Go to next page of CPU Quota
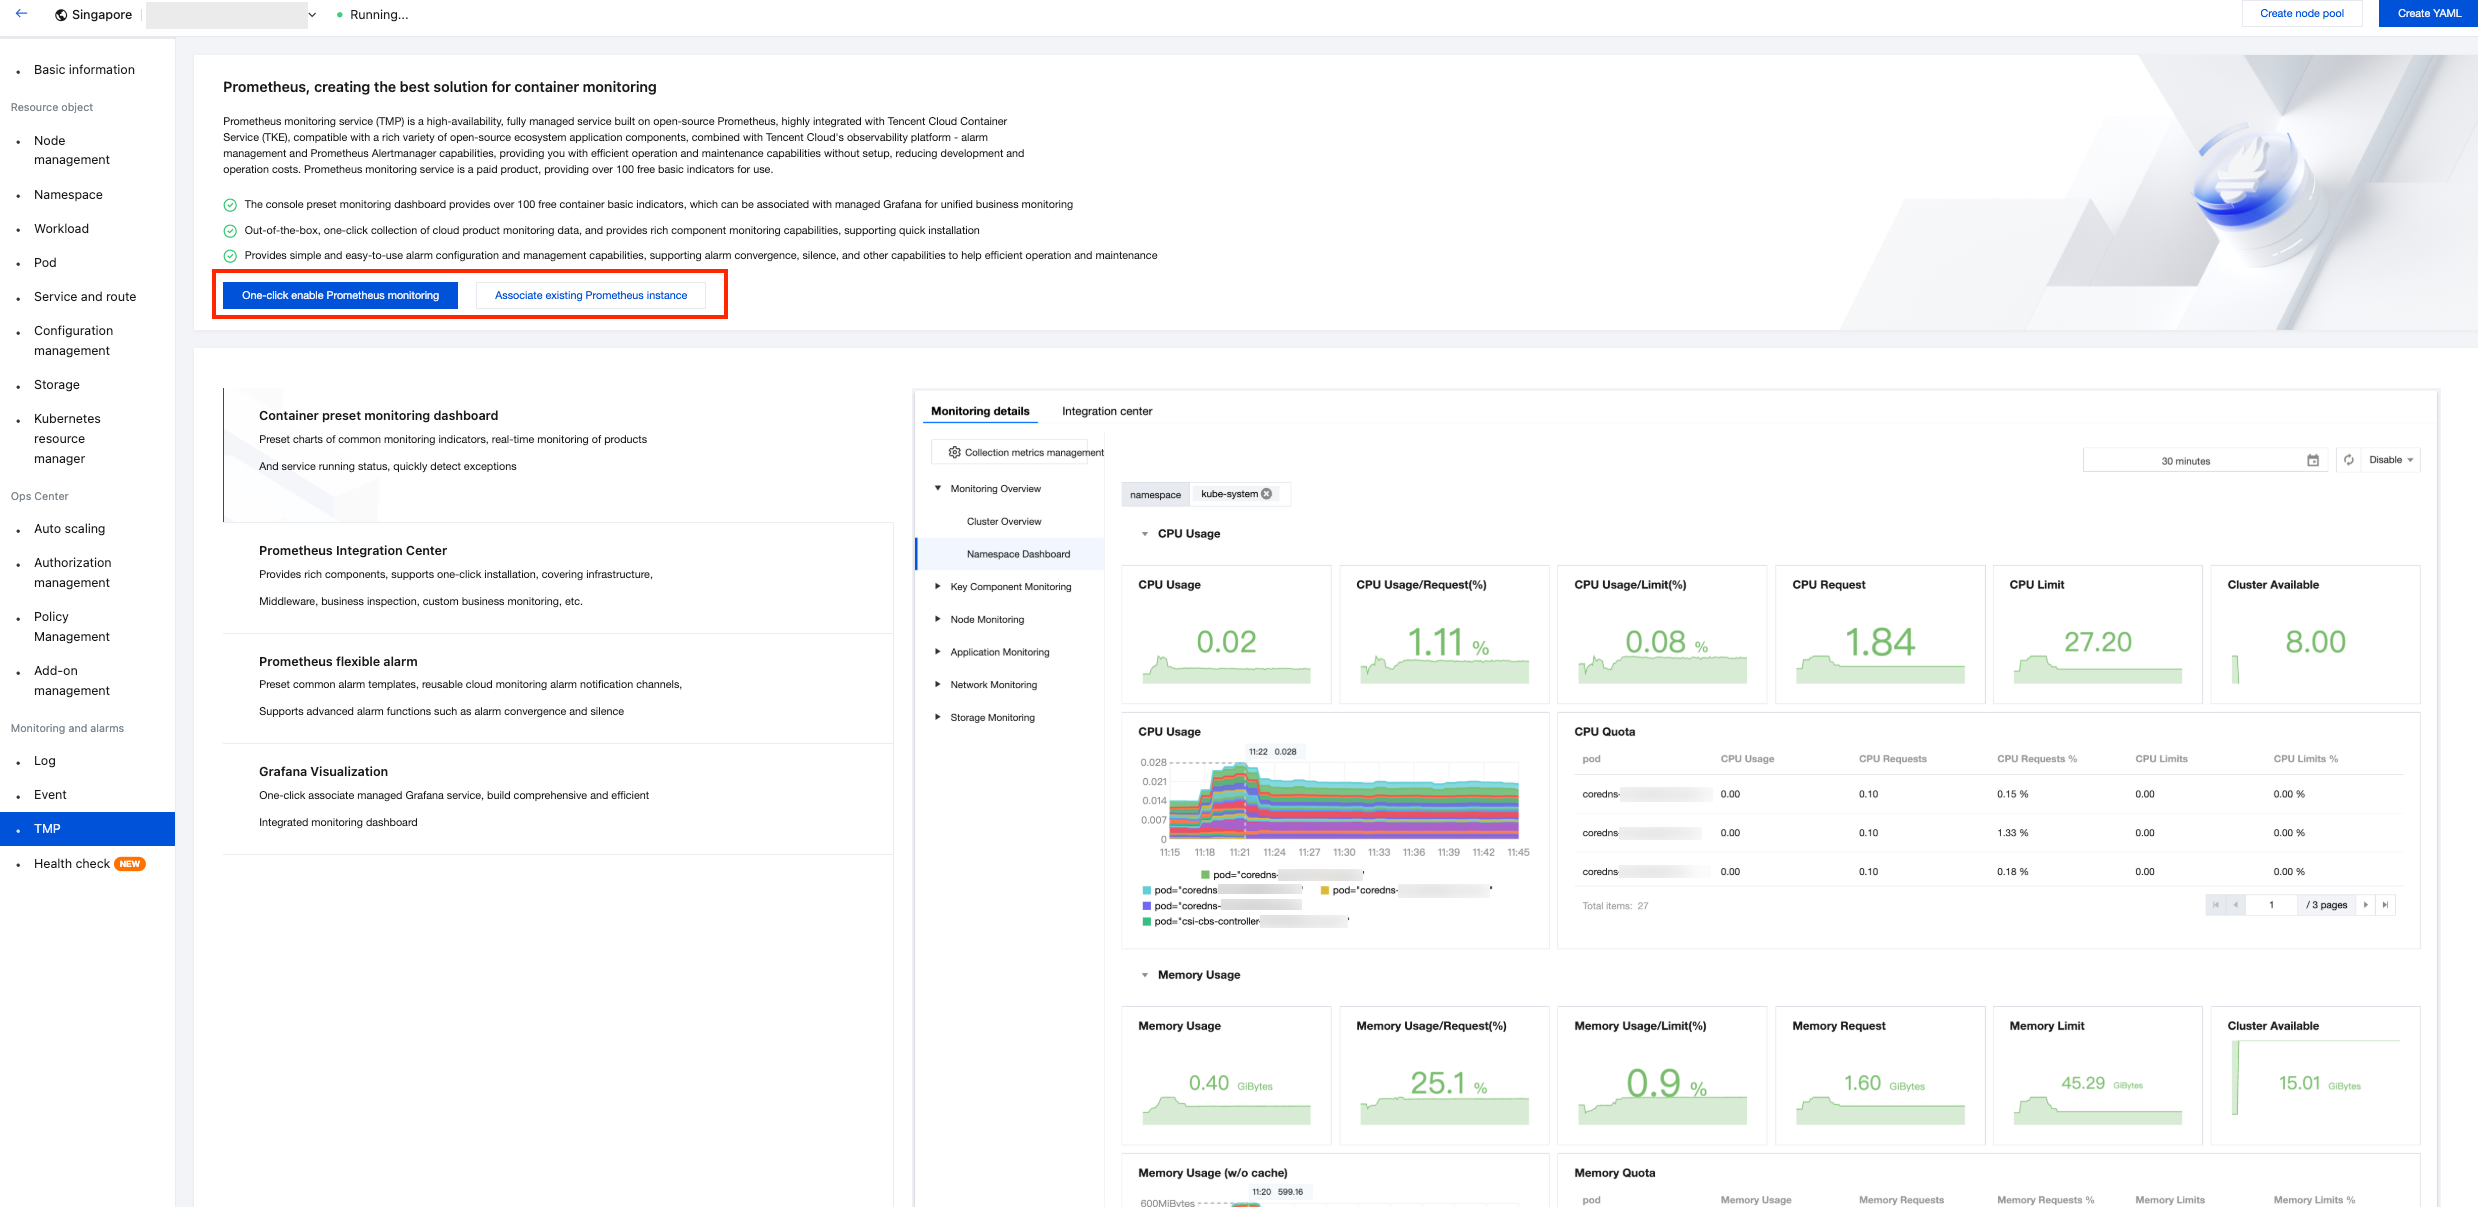The image size is (2478, 1207). [2366, 905]
